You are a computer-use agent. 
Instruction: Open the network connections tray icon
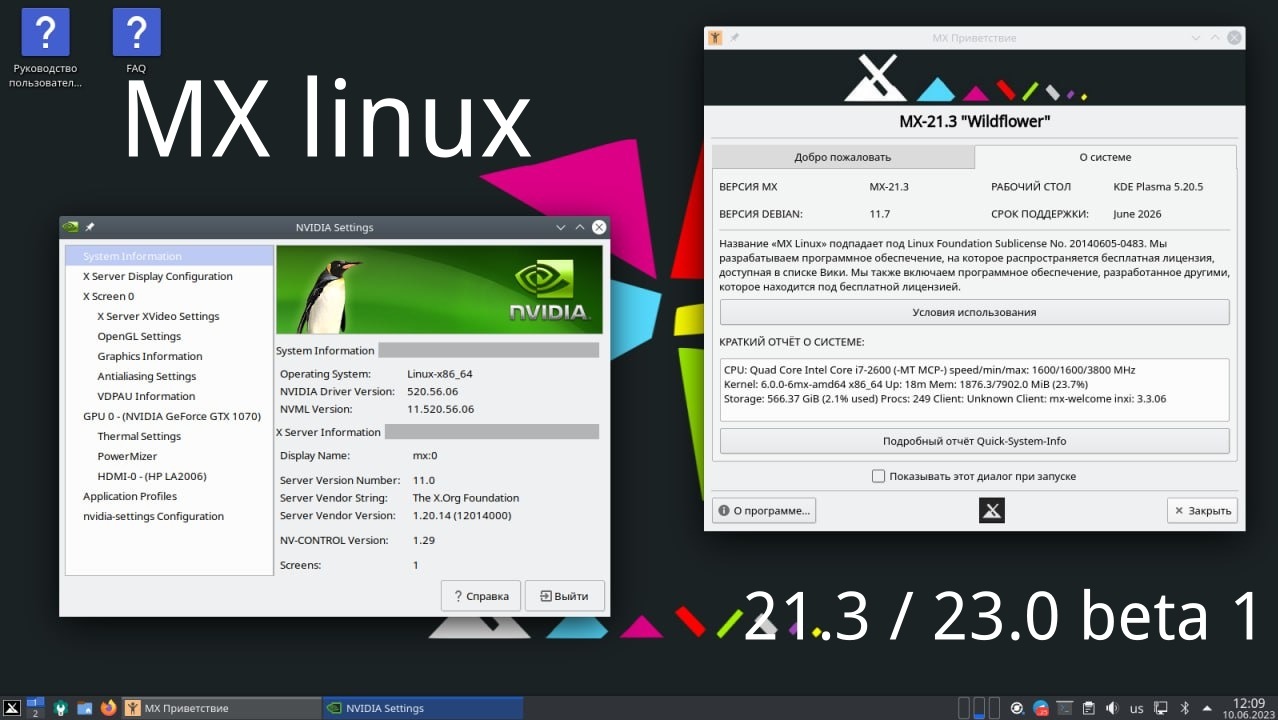click(x=1160, y=708)
